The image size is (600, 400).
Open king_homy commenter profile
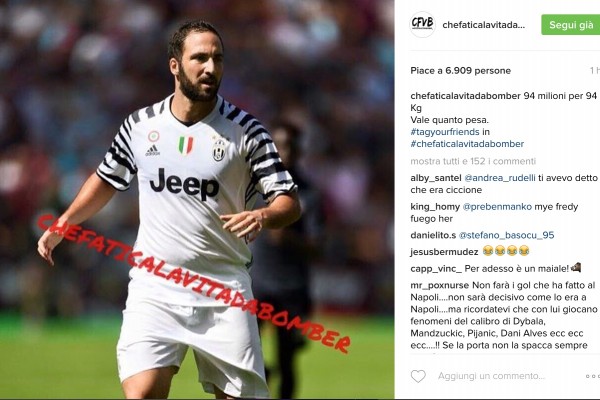pos(435,207)
